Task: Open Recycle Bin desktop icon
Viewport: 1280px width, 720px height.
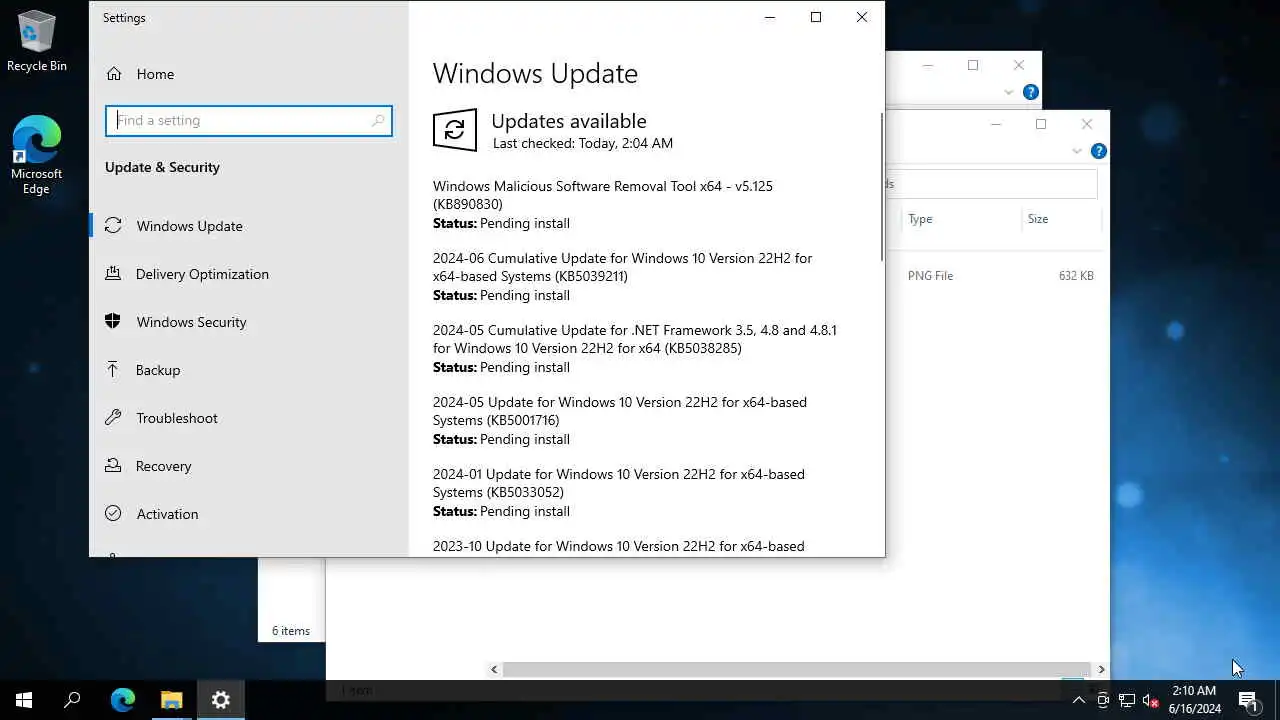Action: (x=37, y=41)
